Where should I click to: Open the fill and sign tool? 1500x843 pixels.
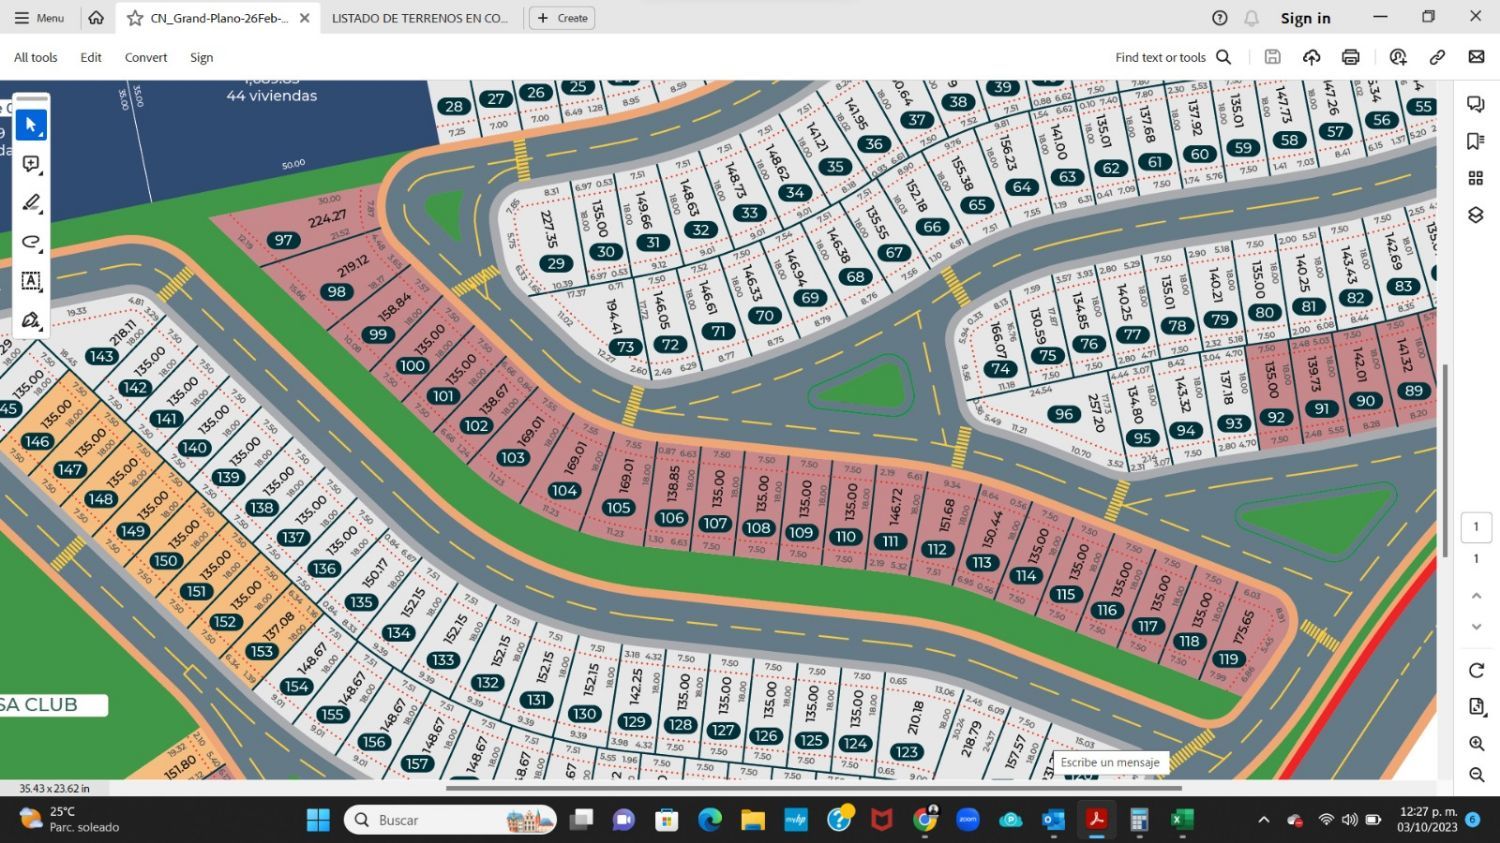(31, 320)
